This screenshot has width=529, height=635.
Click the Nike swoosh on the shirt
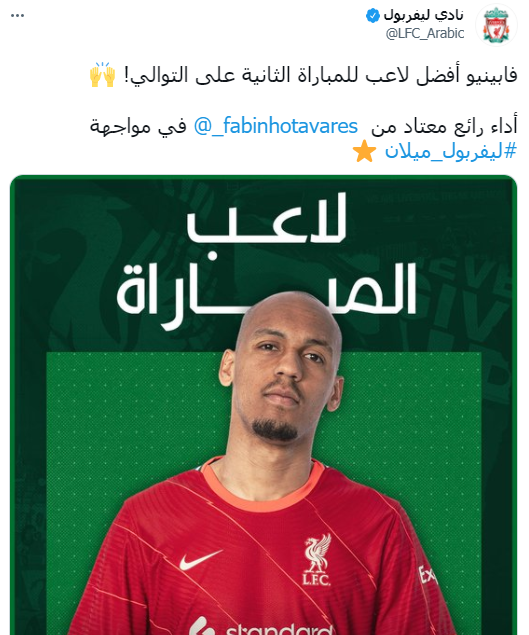(x=201, y=559)
